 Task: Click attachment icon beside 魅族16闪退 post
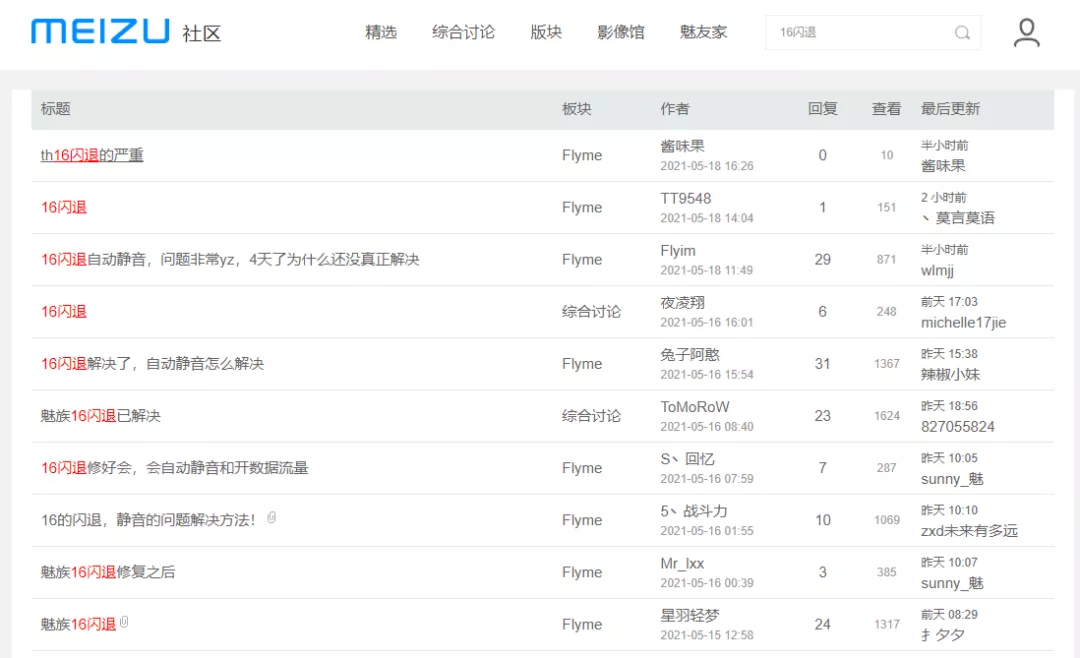pyautogui.click(x=124, y=622)
